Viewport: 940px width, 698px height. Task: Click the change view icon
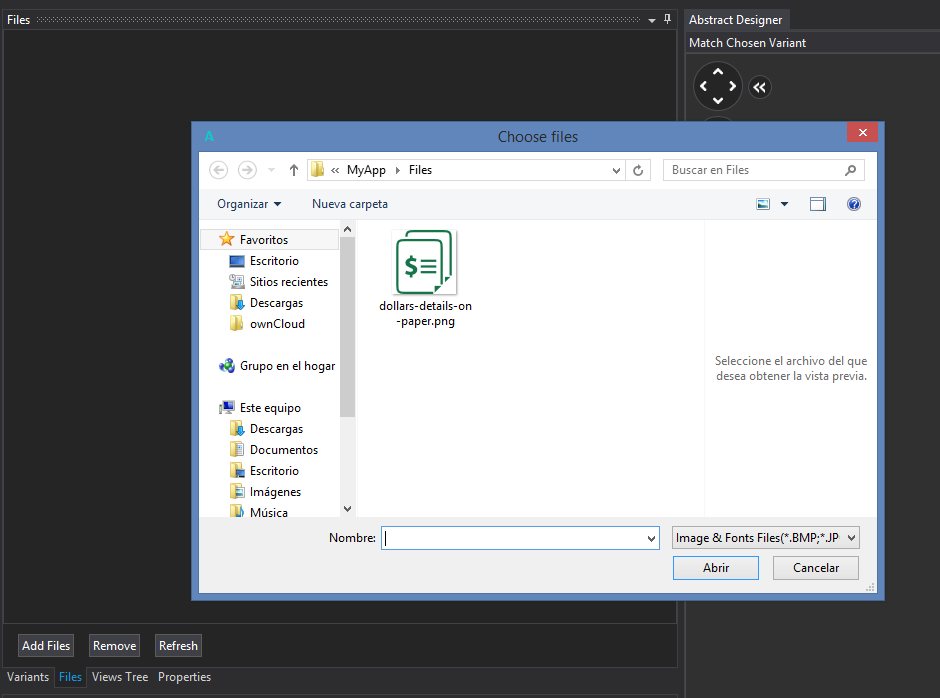tap(764, 204)
